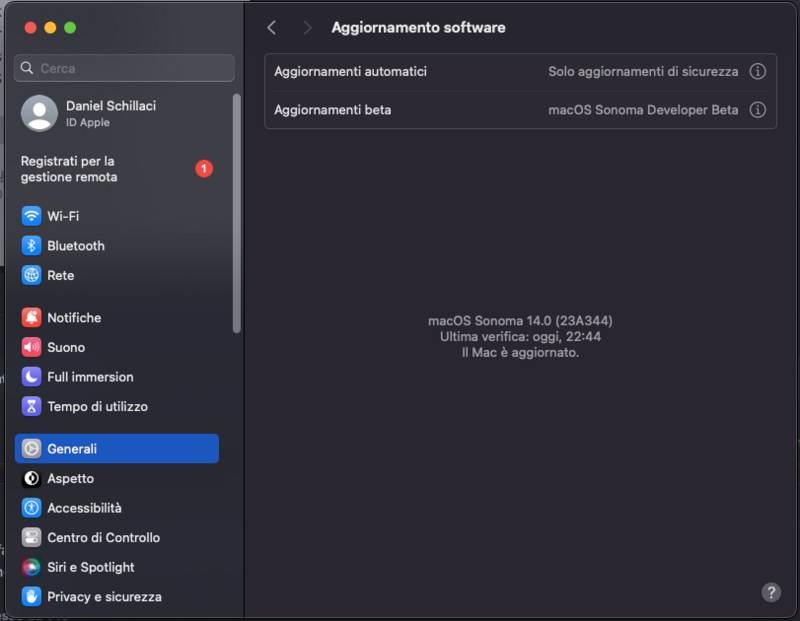Screen dimensions: 800x621
Task: Open Full immersion settings
Action: 83,377
